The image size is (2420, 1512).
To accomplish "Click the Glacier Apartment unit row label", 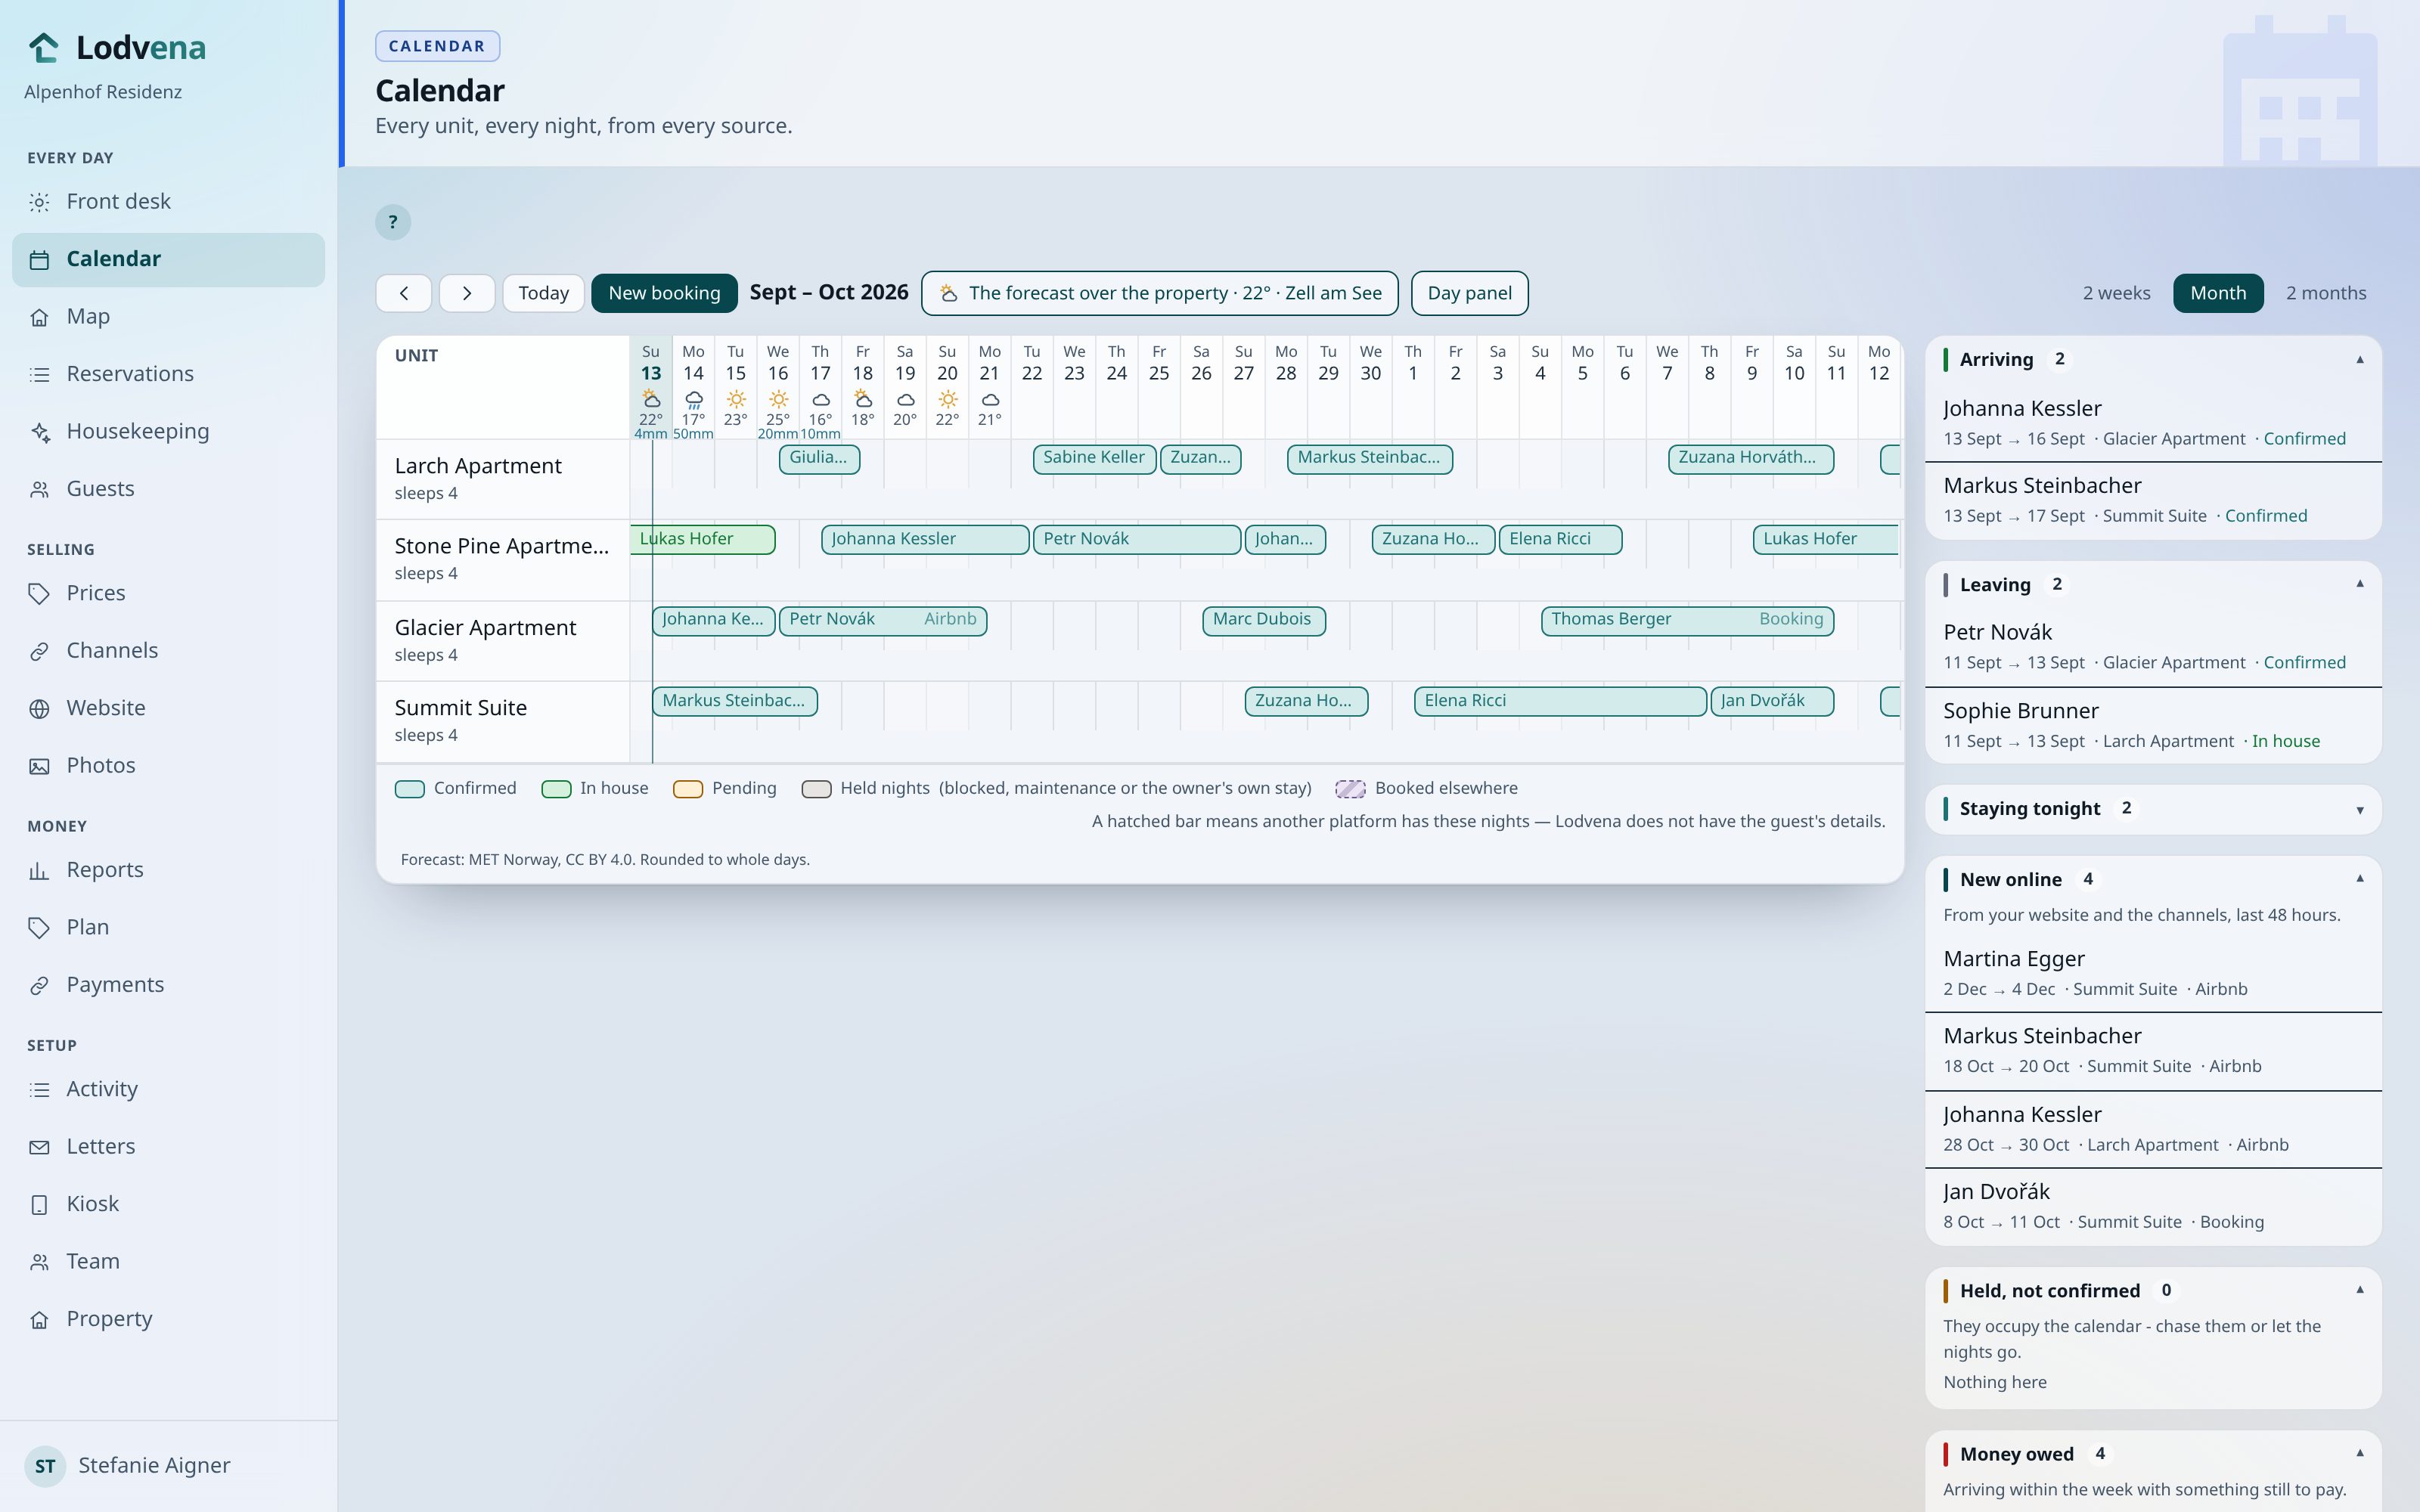I will (x=503, y=641).
